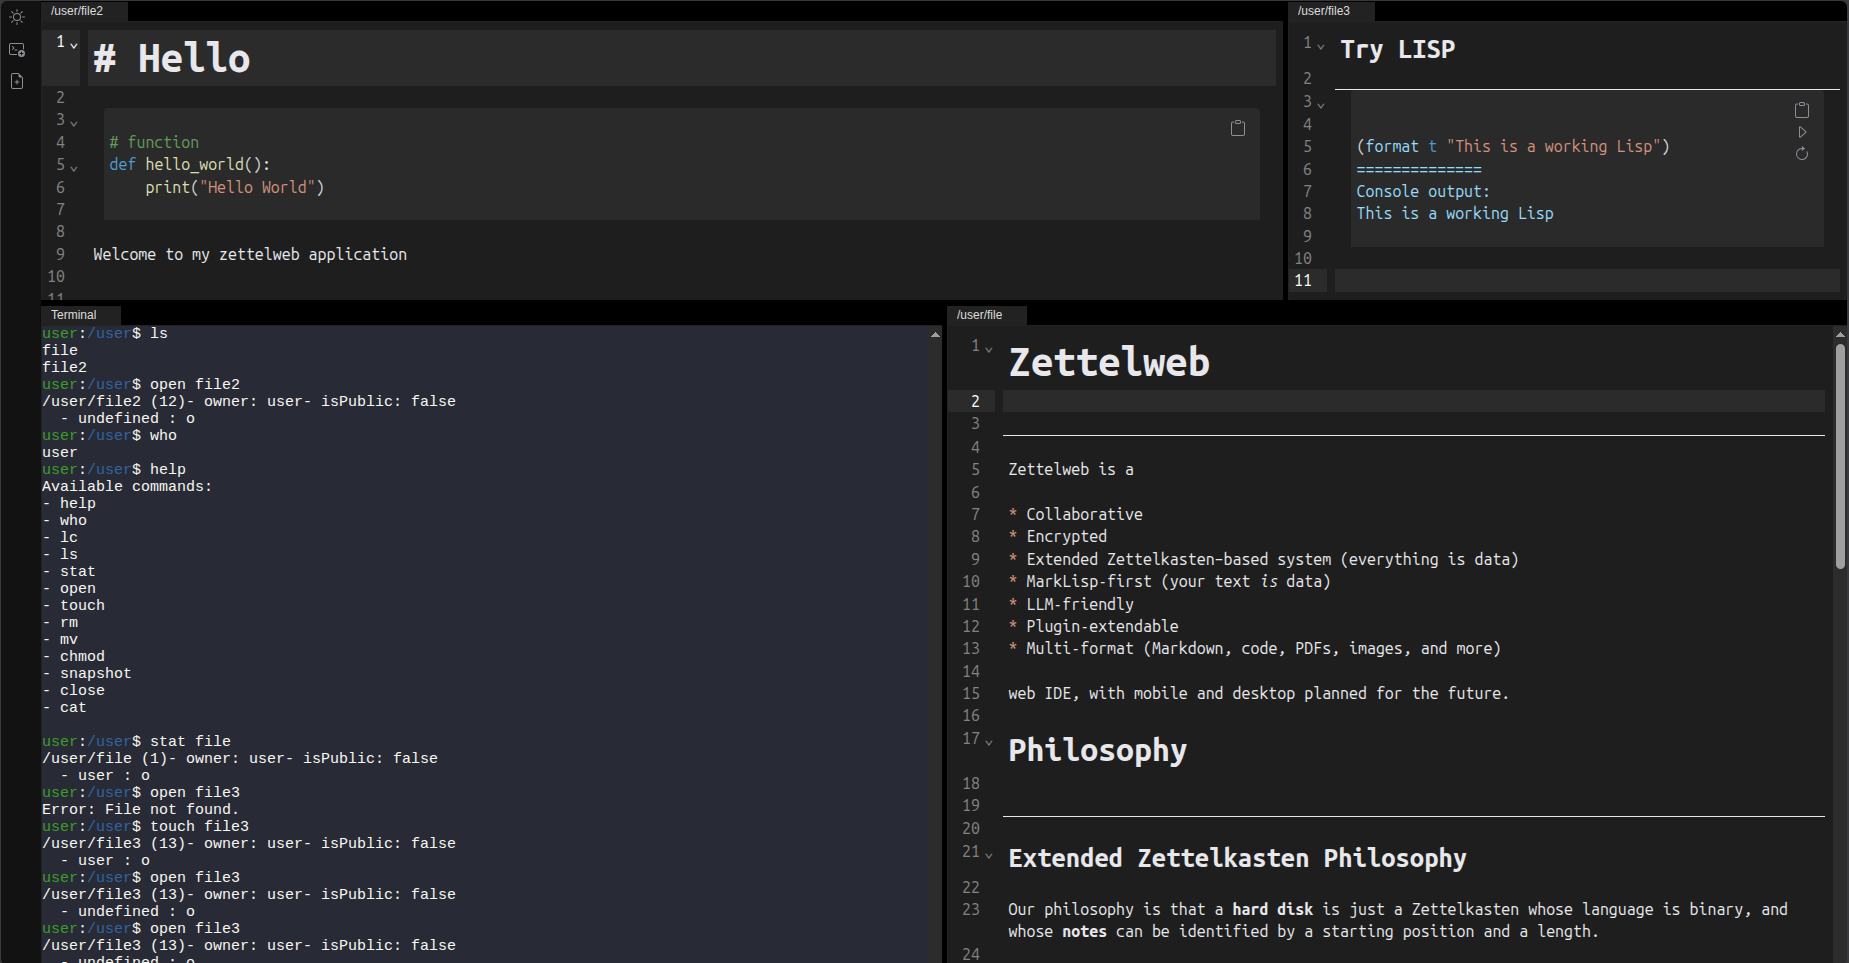Click the '* LLM-friendly' bullet
This screenshot has width=1849, height=963.
[x=1071, y=605]
